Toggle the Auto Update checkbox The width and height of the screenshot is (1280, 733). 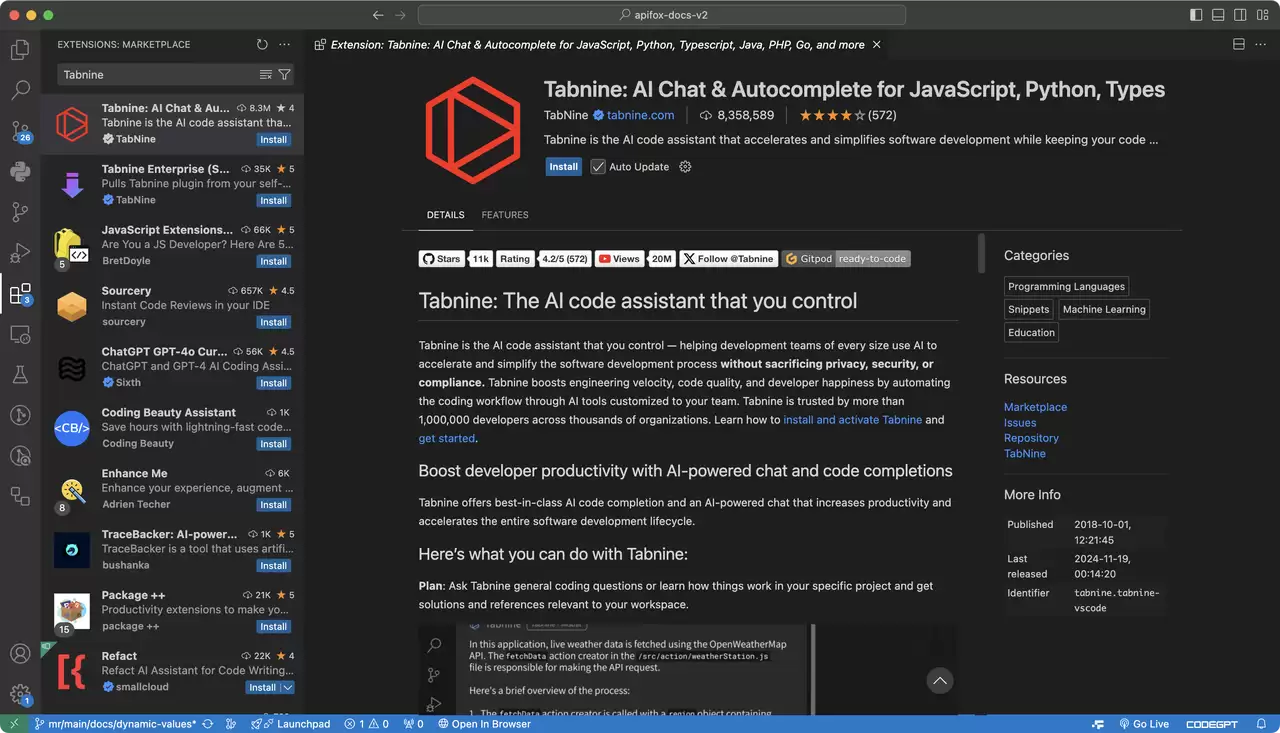(598, 167)
